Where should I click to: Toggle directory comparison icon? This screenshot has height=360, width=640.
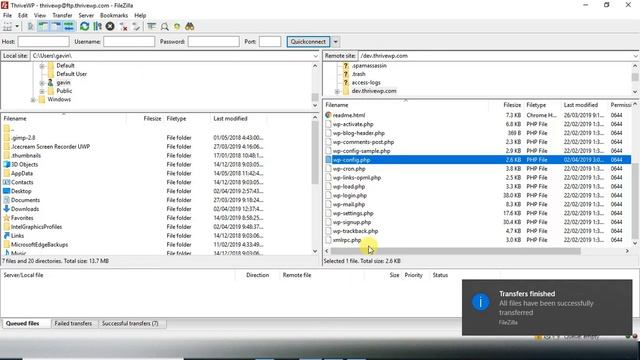coord(164,27)
